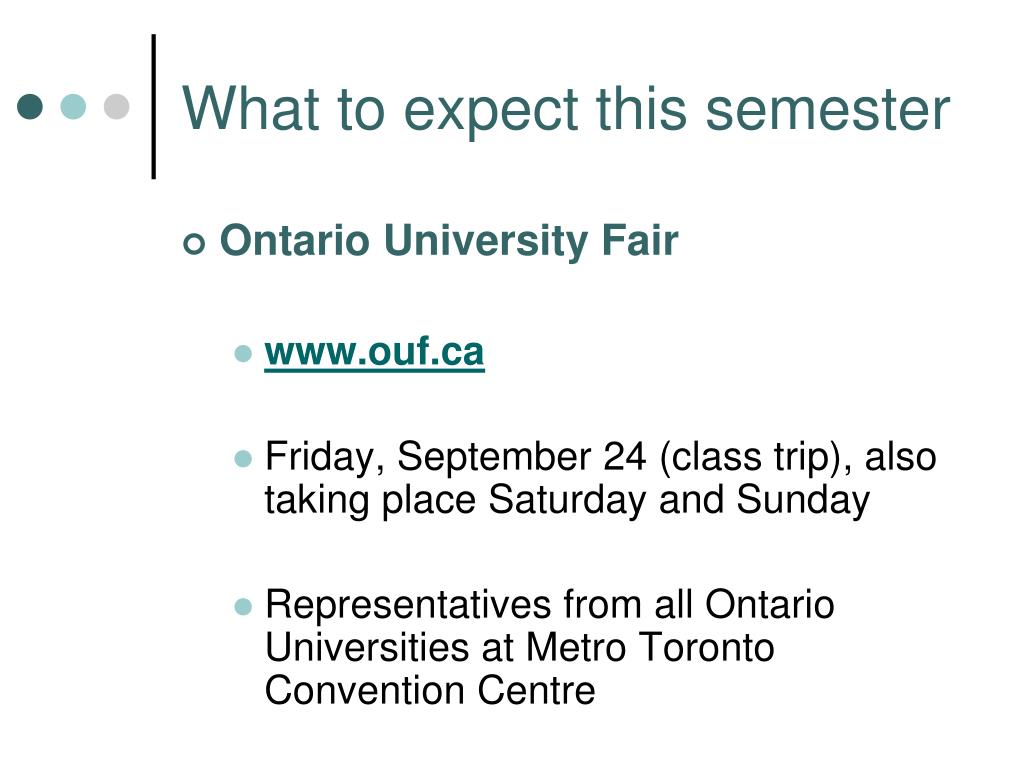Click the Ontario University Fair heading
The height and width of the screenshot is (768, 1024).
click(449, 241)
